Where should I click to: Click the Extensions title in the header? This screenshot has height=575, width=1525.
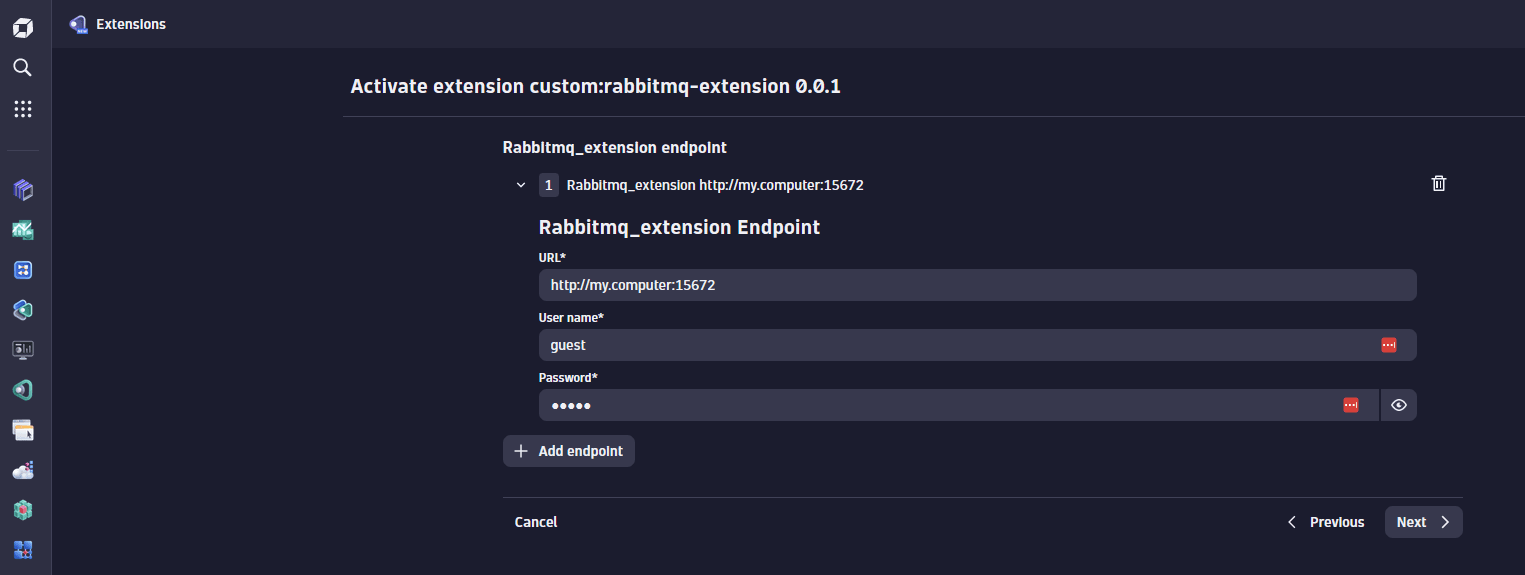click(131, 24)
